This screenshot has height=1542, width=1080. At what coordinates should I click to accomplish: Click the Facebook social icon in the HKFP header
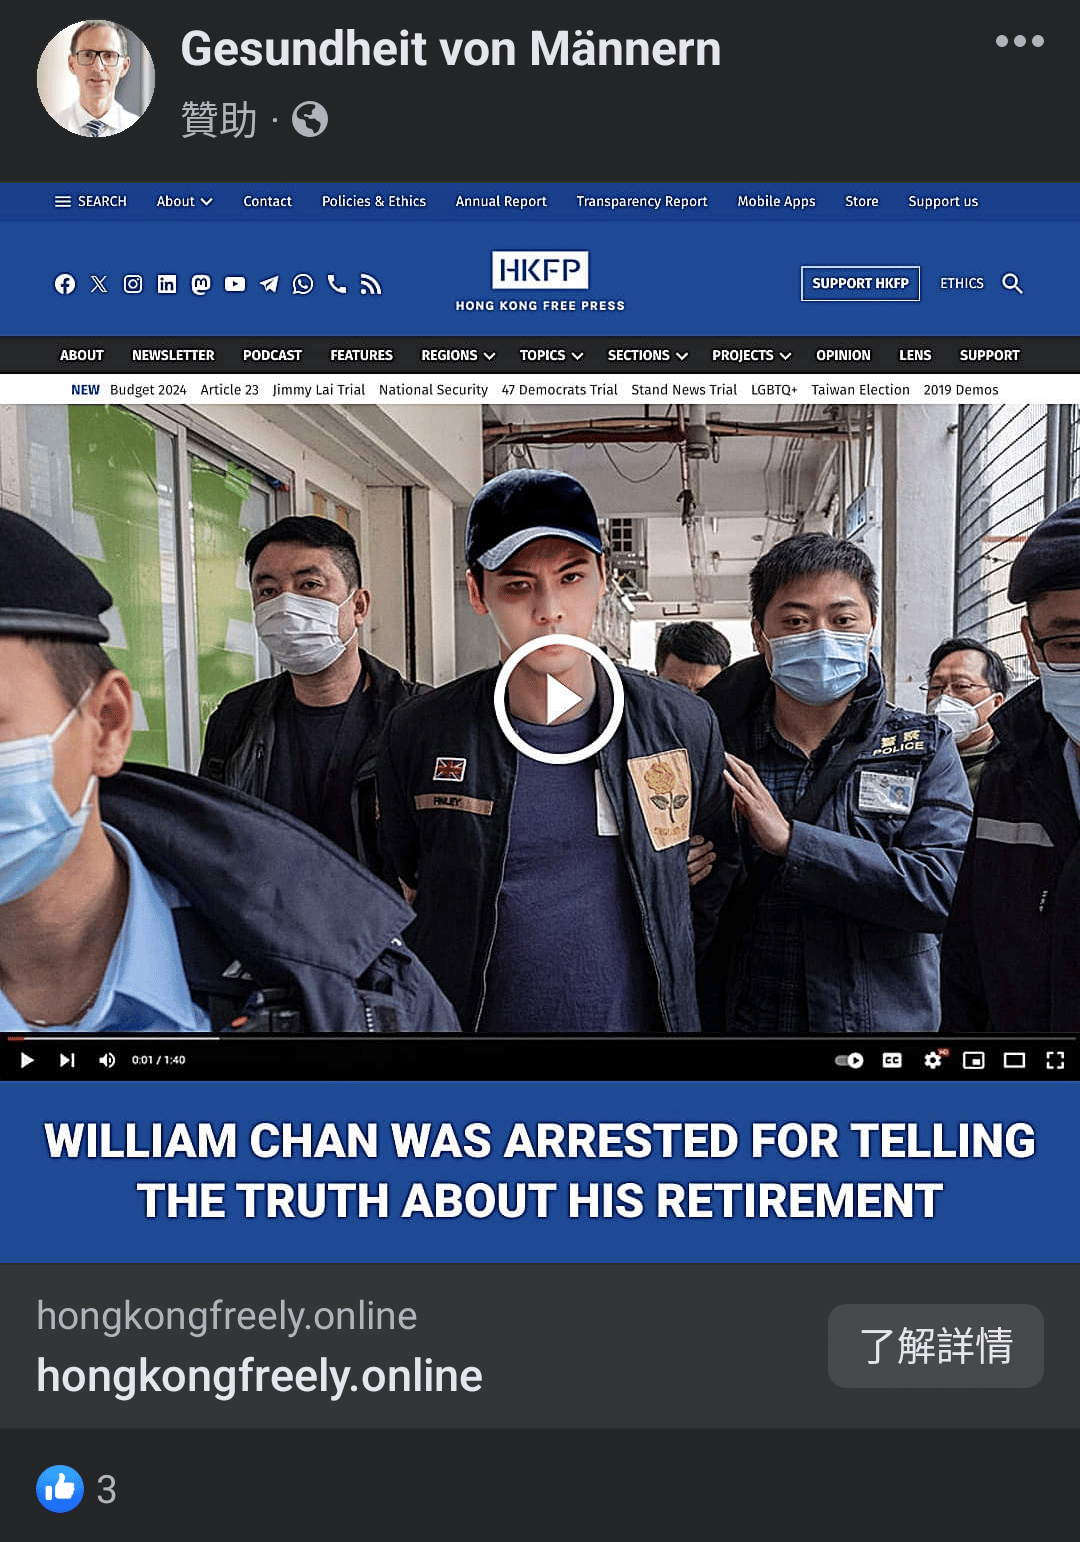[65, 284]
